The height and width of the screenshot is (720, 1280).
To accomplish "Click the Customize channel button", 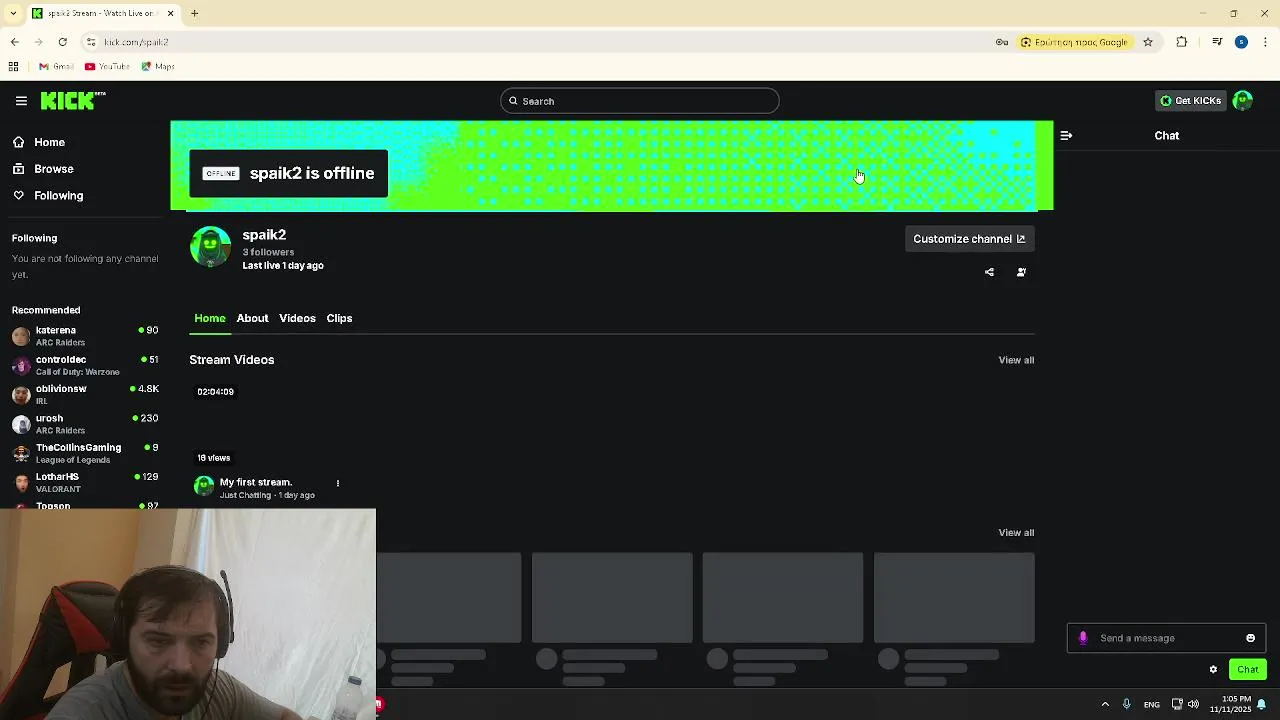I will [x=969, y=239].
